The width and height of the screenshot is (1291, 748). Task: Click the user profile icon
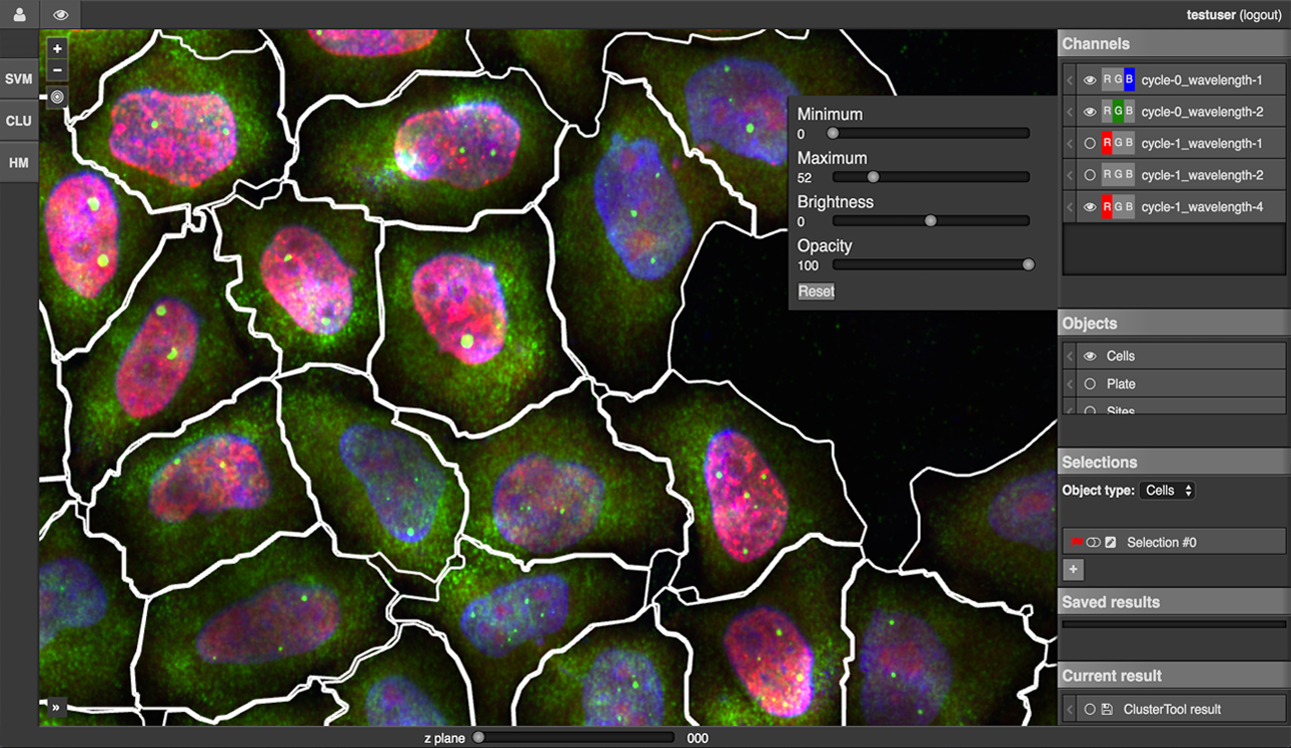(x=19, y=14)
